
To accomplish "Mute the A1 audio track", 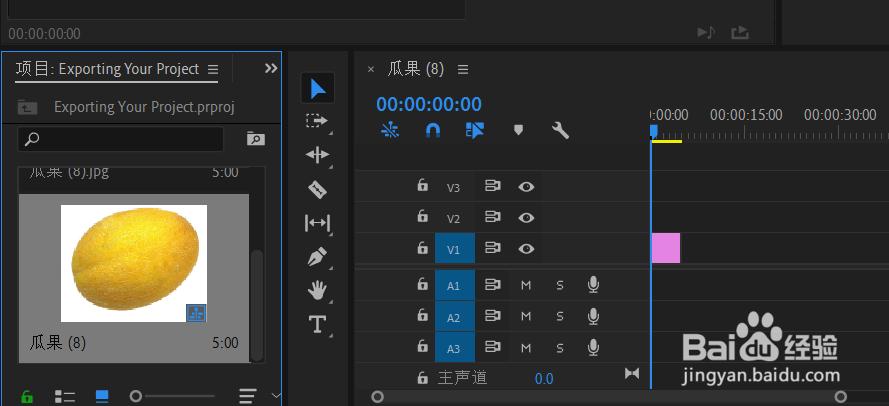I will click(x=526, y=286).
